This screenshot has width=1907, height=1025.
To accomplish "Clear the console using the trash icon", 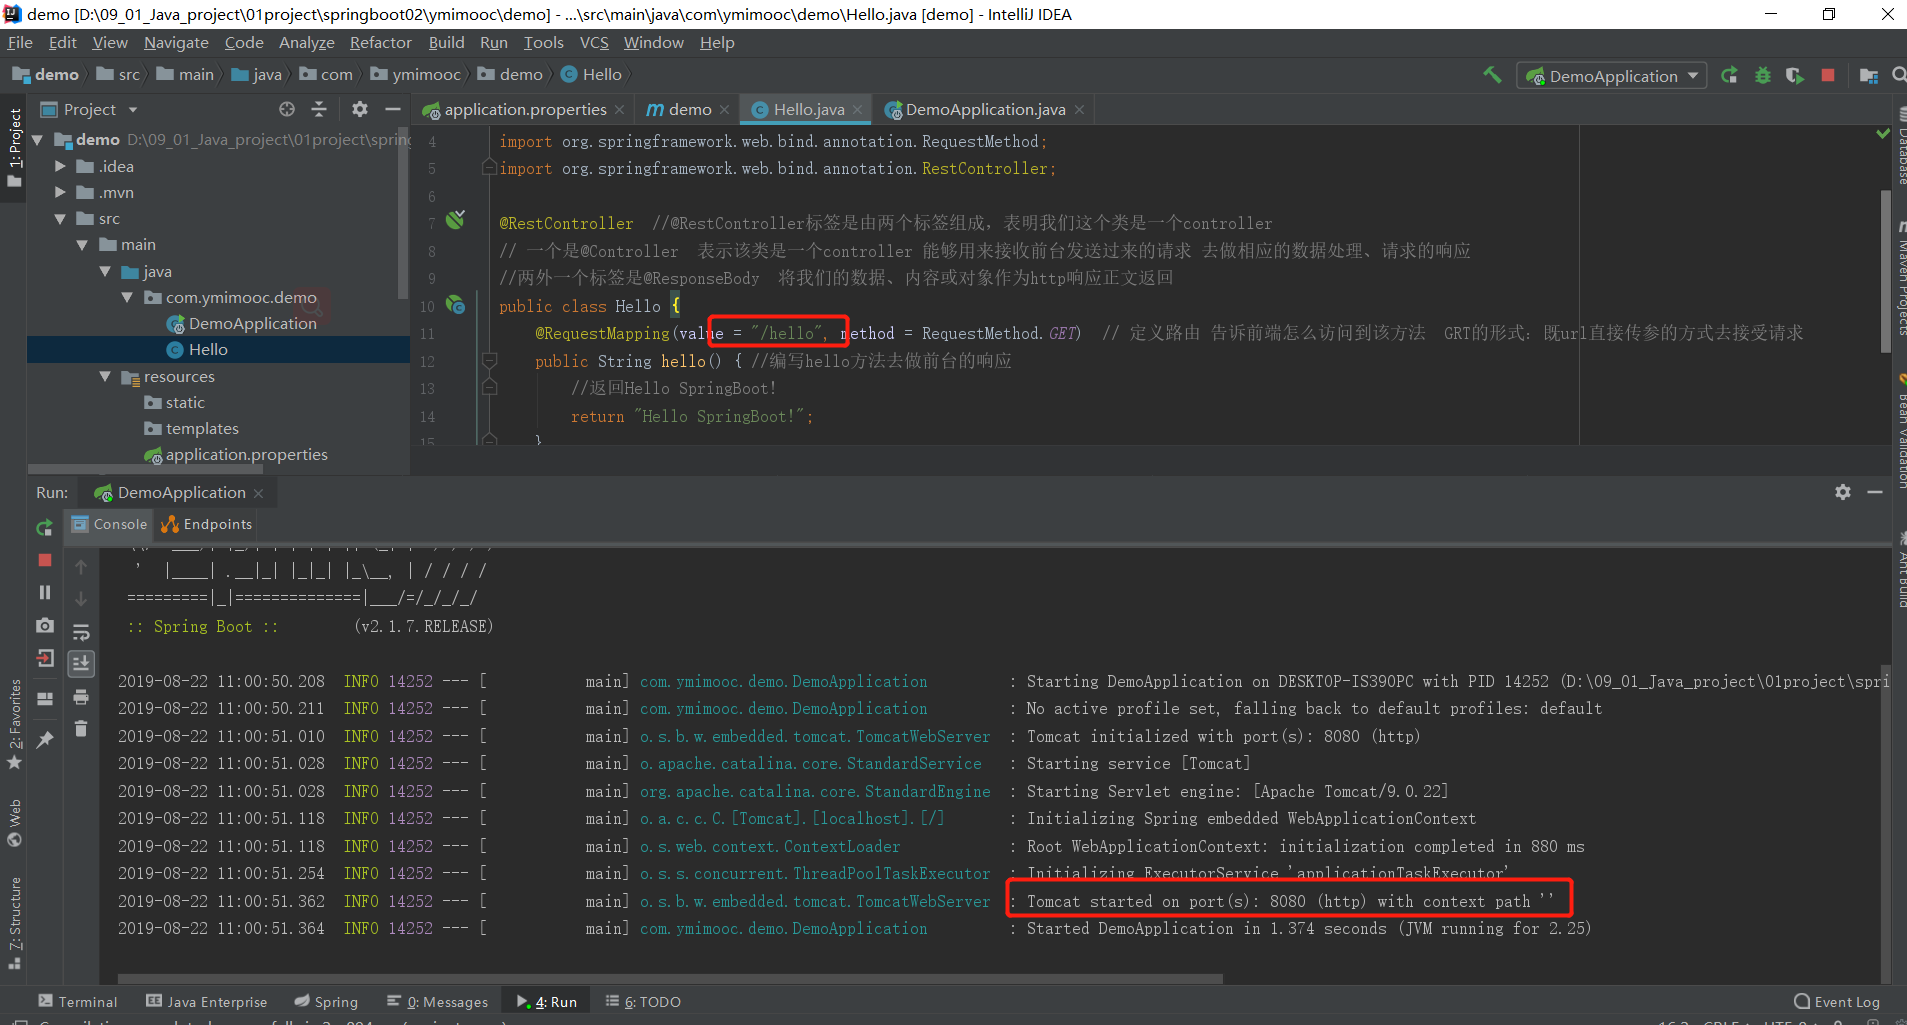I will tap(81, 728).
